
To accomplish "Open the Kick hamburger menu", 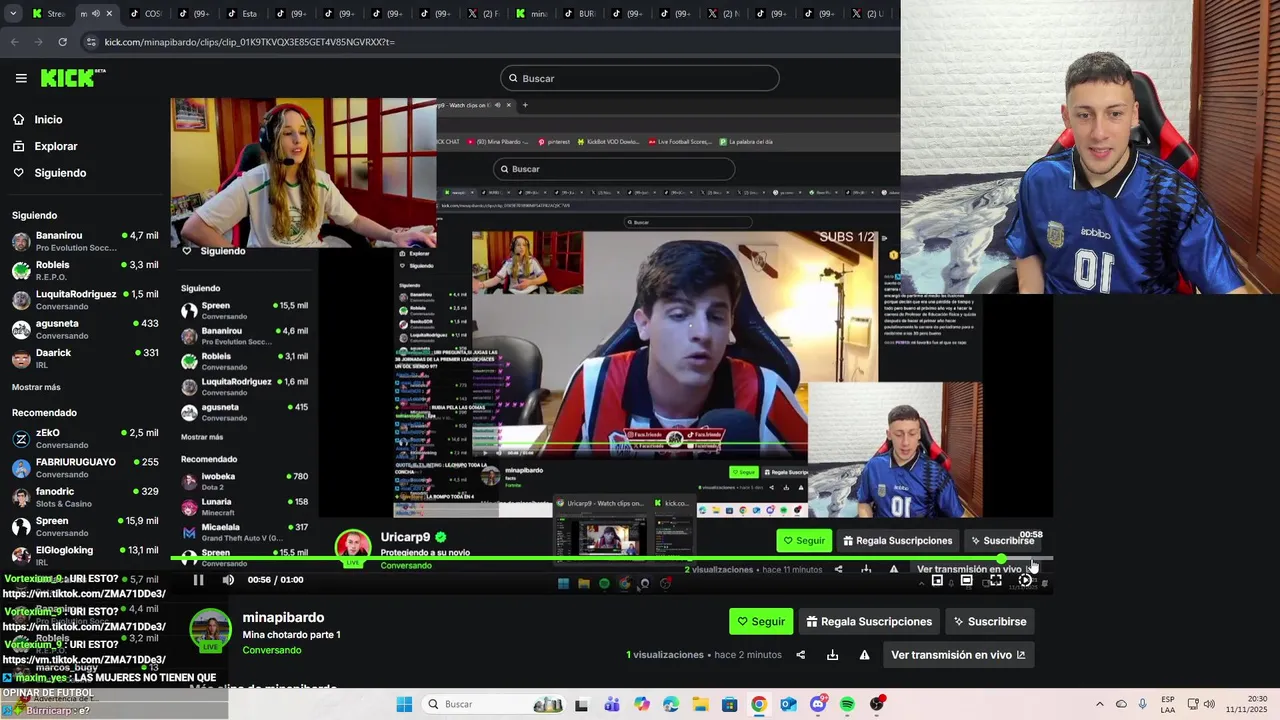I will [21, 78].
